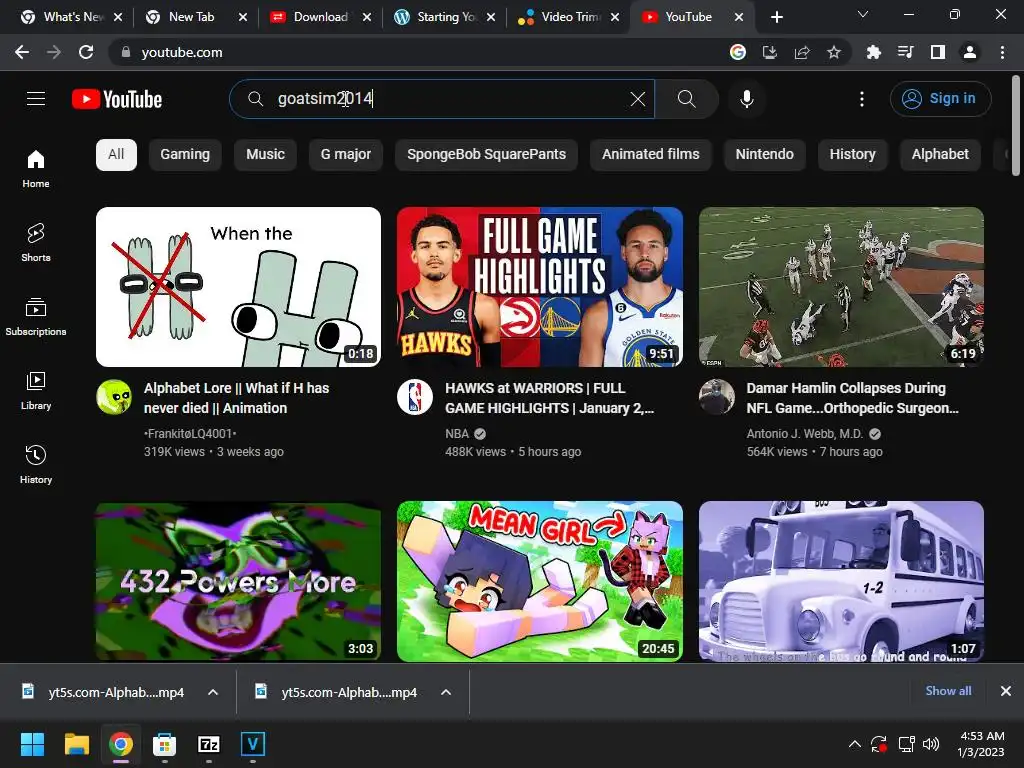
Task: Bookmark this page with the star icon
Action: pyautogui.click(x=834, y=52)
